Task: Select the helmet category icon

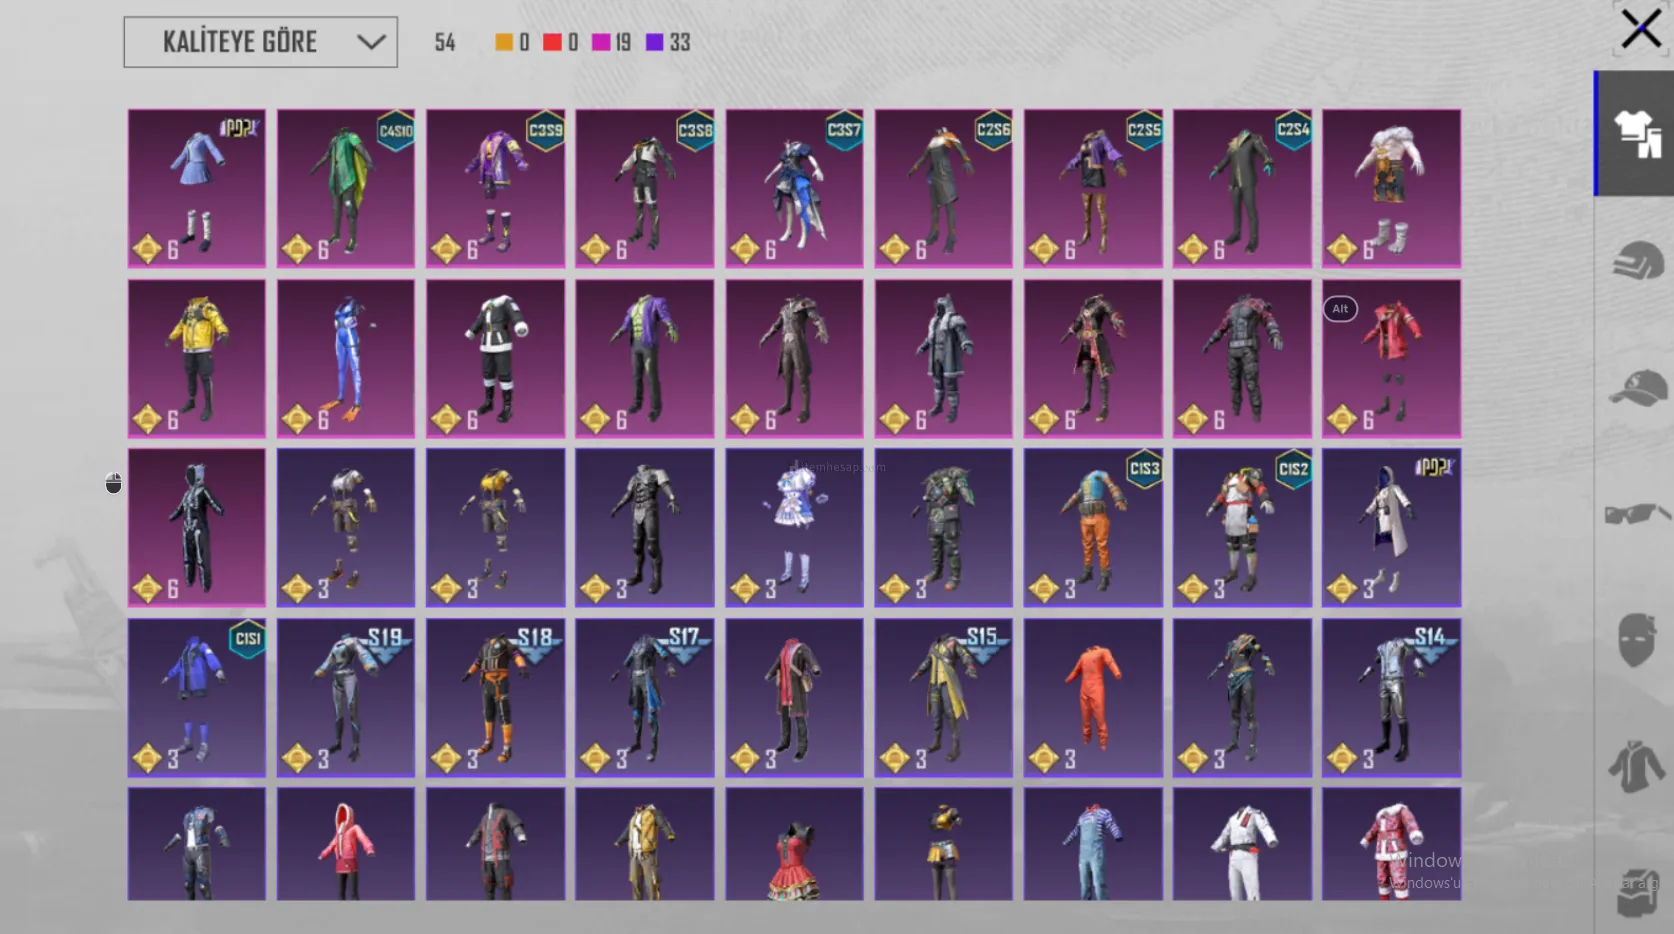Action: 1636,260
